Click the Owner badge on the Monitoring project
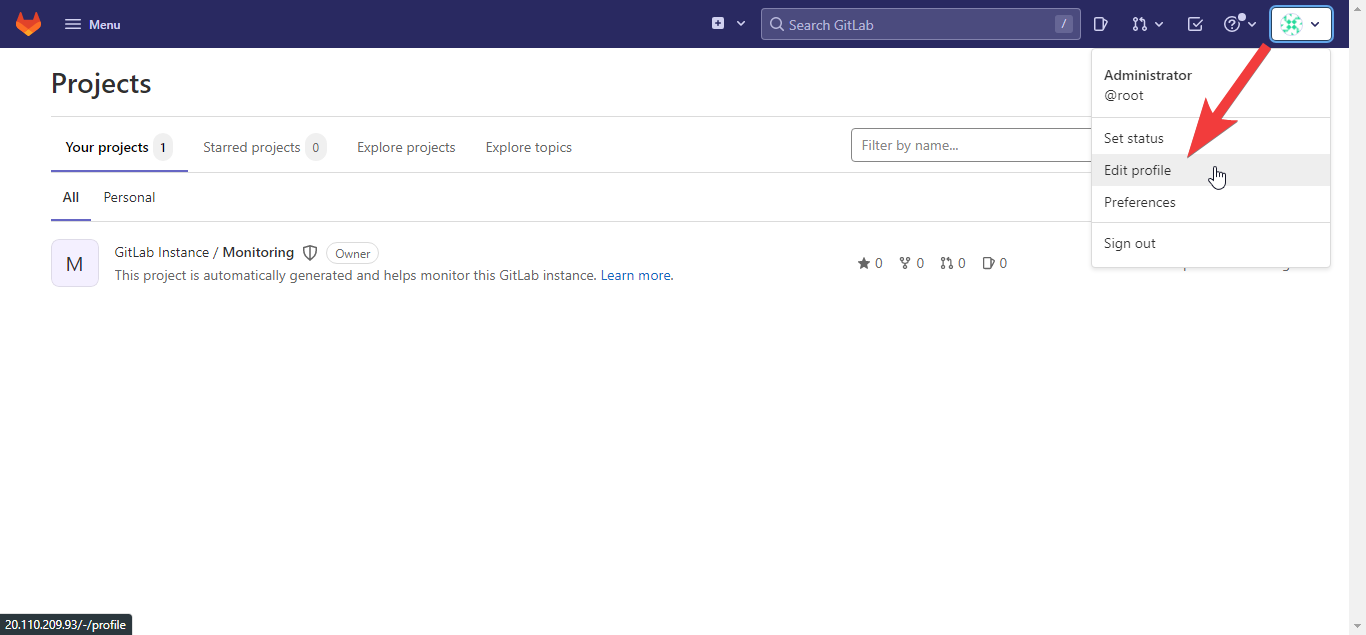 352,253
